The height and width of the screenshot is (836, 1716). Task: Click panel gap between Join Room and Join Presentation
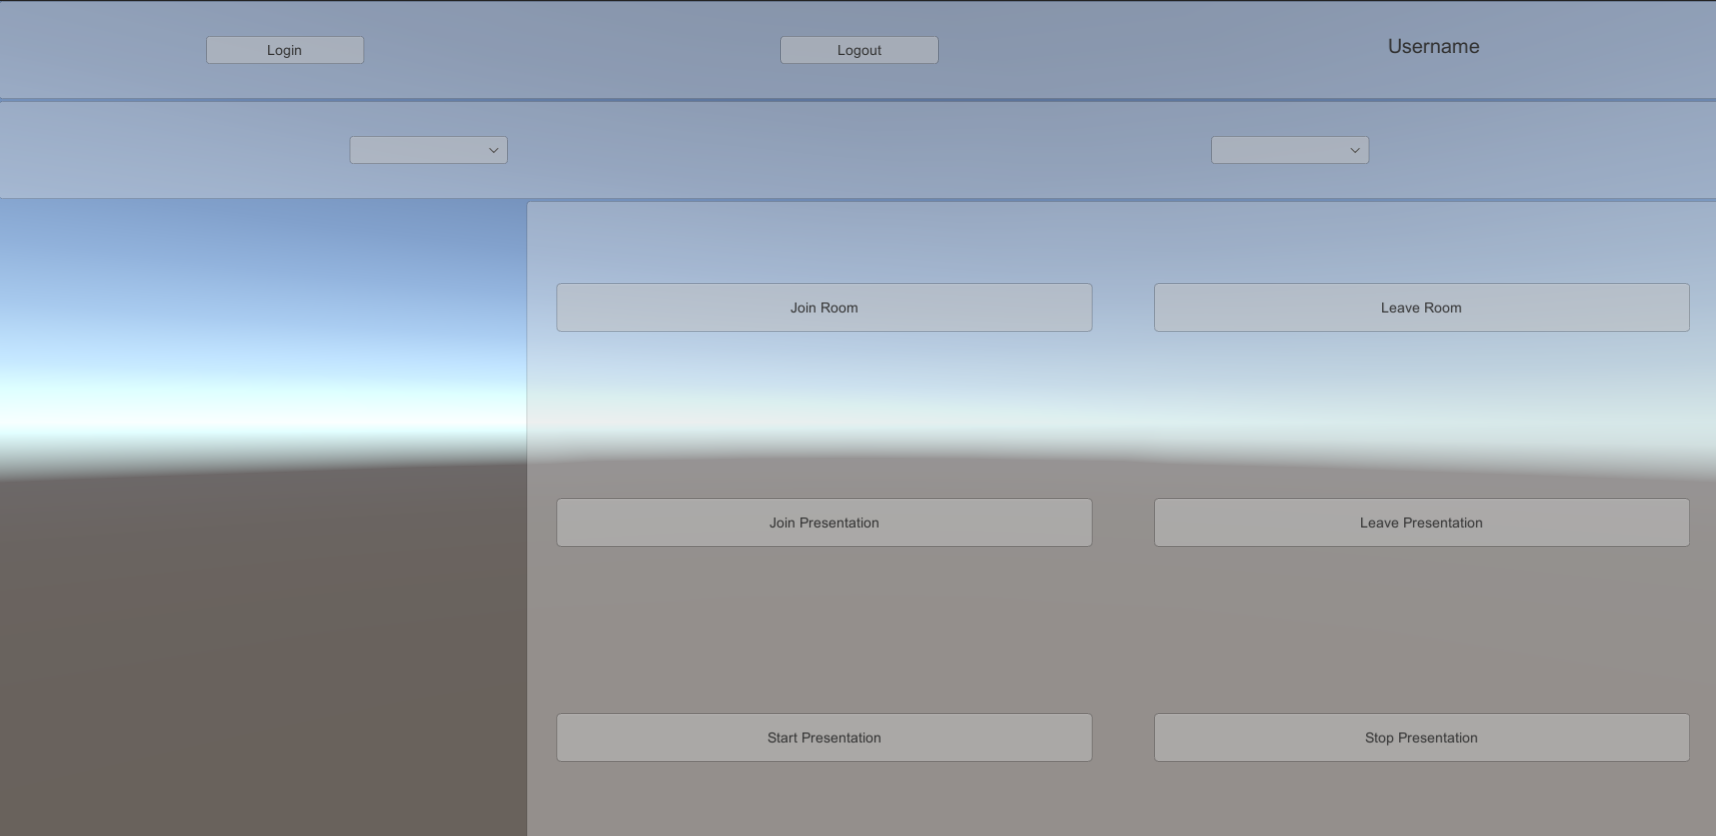coord(824,415)
